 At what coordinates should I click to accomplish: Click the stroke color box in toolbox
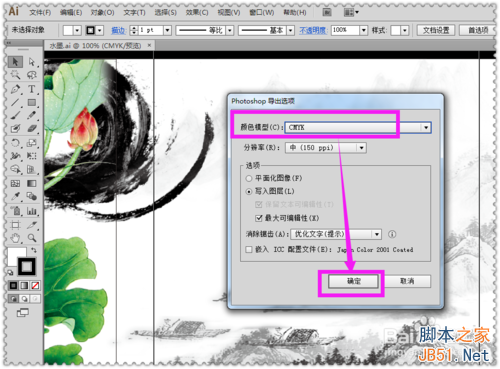tap(27, 266)
